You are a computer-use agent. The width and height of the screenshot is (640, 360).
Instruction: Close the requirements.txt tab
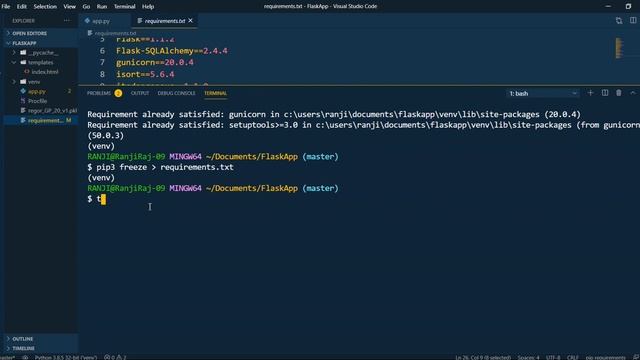coord(191,21)
